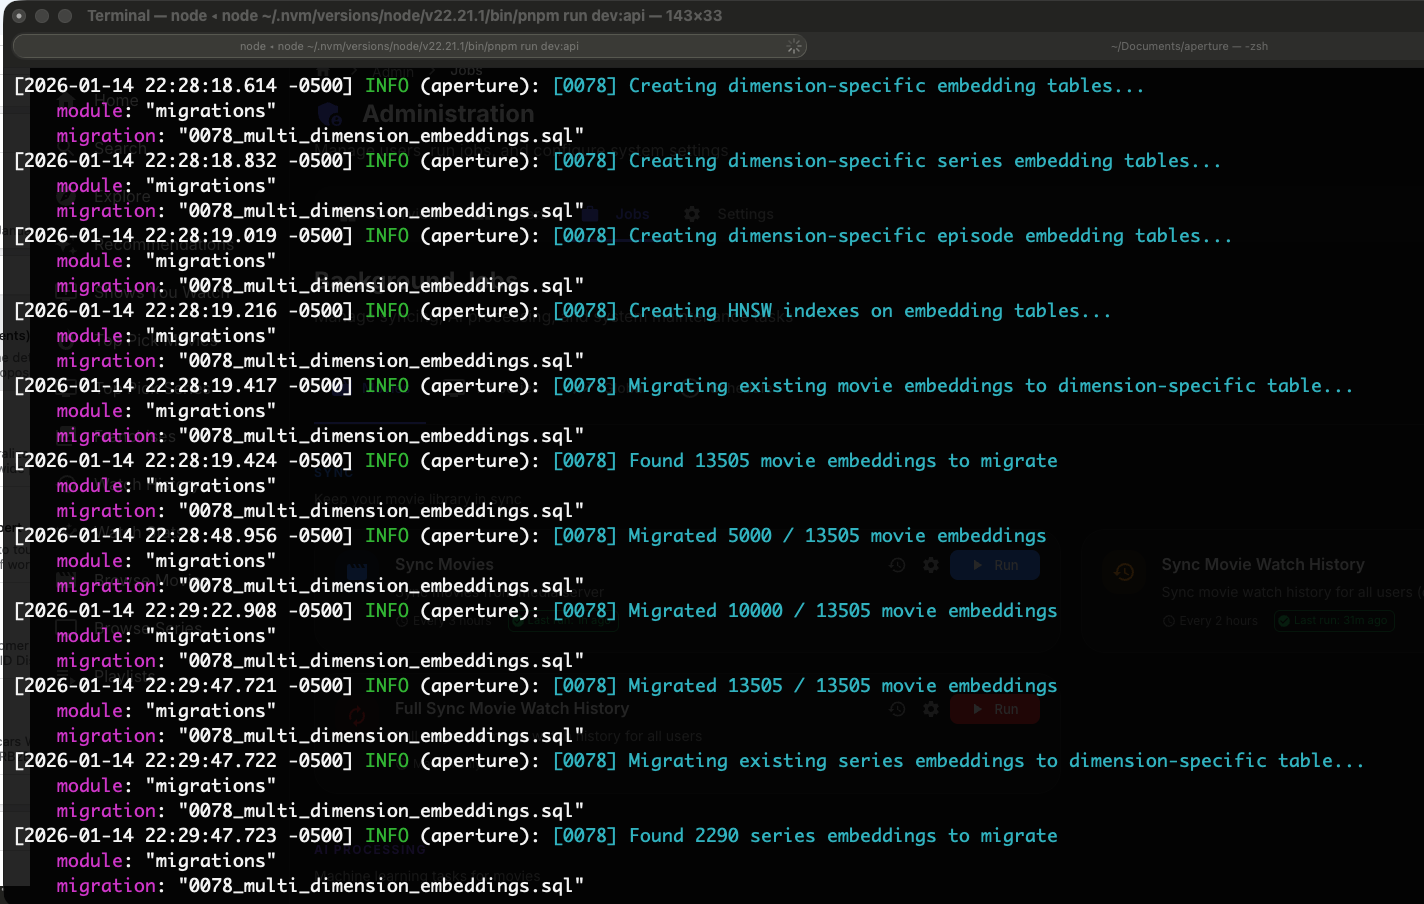The height and width of the screenshot is (904, 1424).
Task: Open gear settings for Full Sync Movie Watch History
Action: point(931,709)
